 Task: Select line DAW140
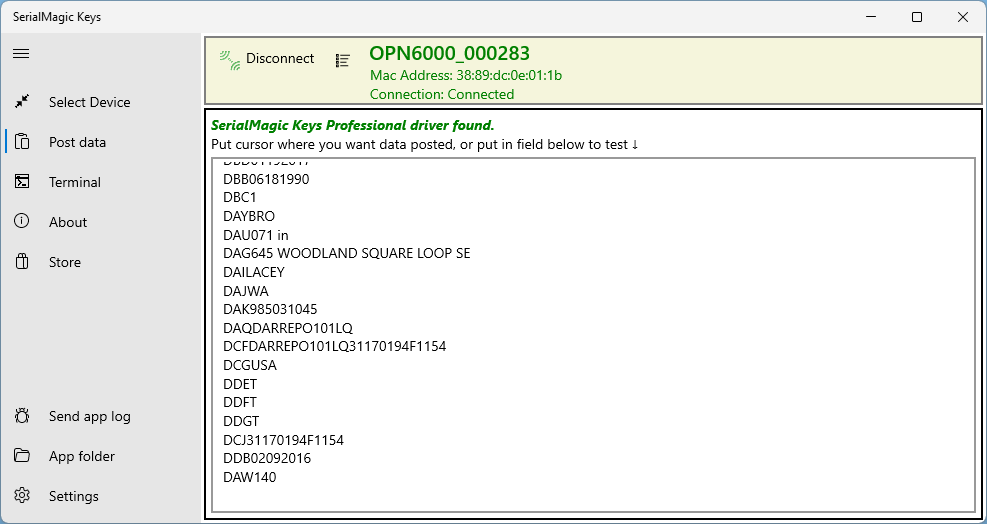coord(250,477)
